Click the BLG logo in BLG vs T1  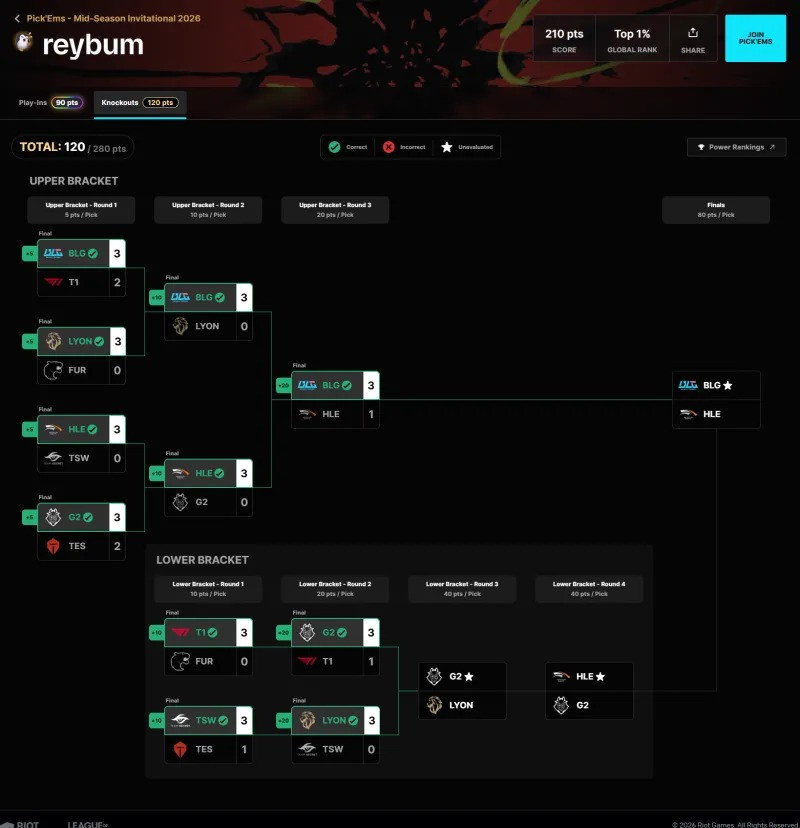[x=53, y=253]
